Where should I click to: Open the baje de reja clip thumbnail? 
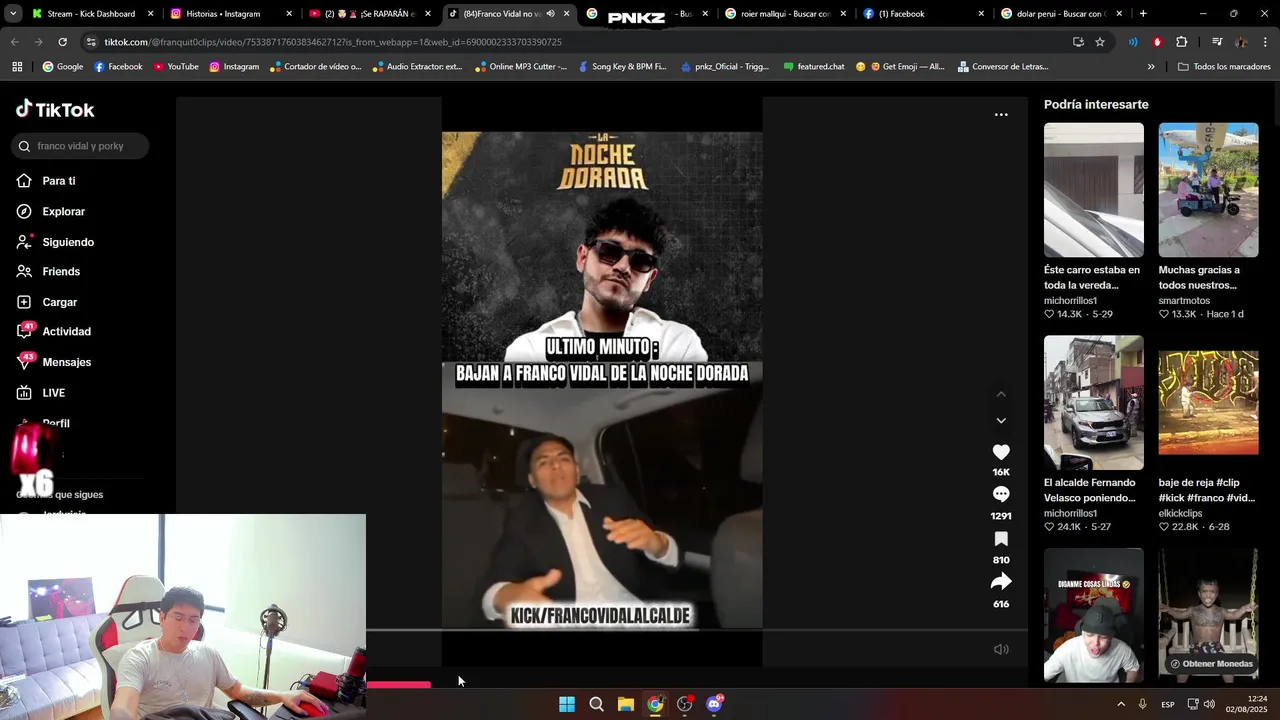point(1208,402)
